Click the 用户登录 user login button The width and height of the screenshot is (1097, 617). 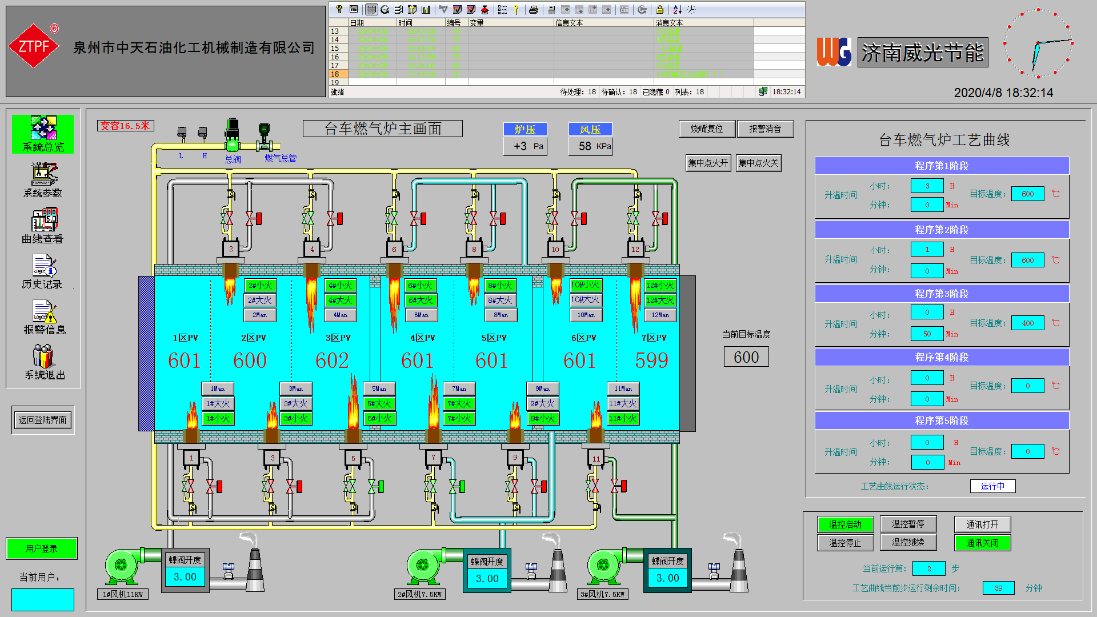[41, 548]
